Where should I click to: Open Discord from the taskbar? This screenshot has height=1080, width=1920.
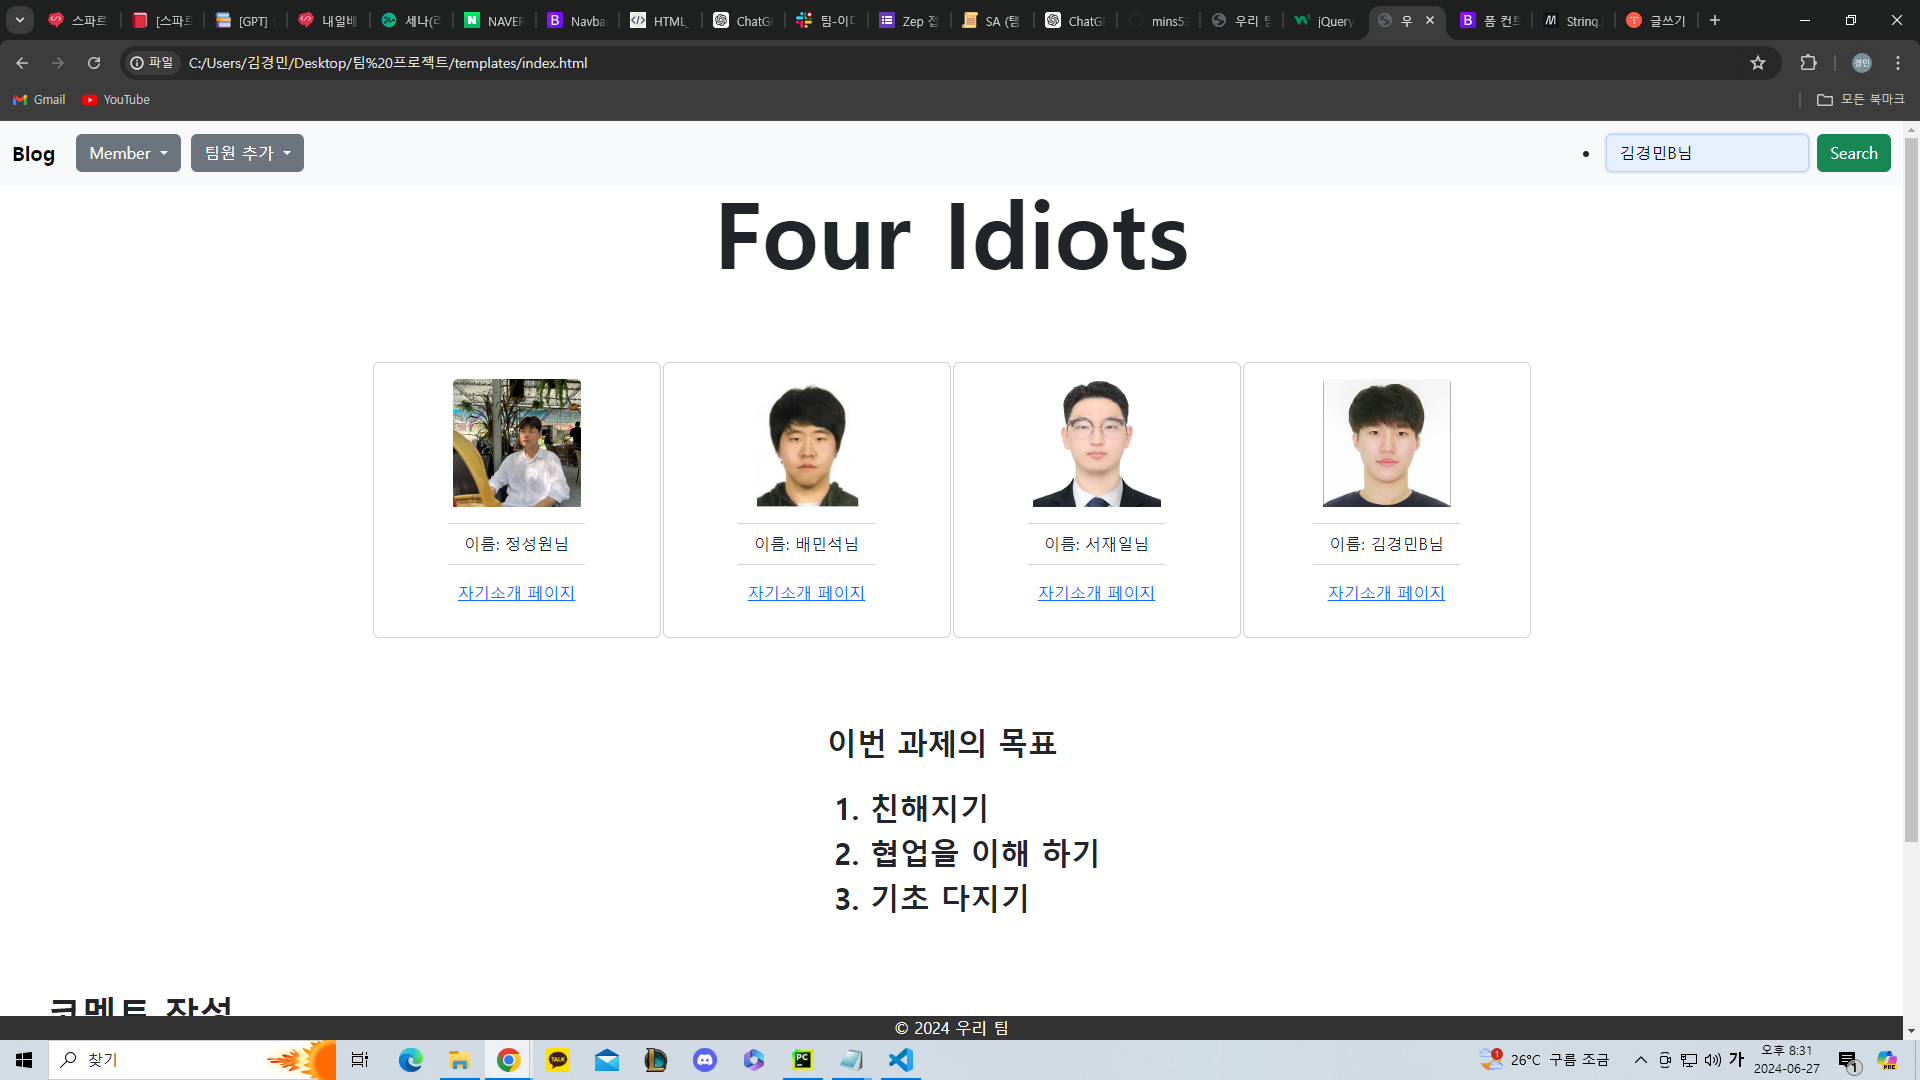coord(705,1060)
